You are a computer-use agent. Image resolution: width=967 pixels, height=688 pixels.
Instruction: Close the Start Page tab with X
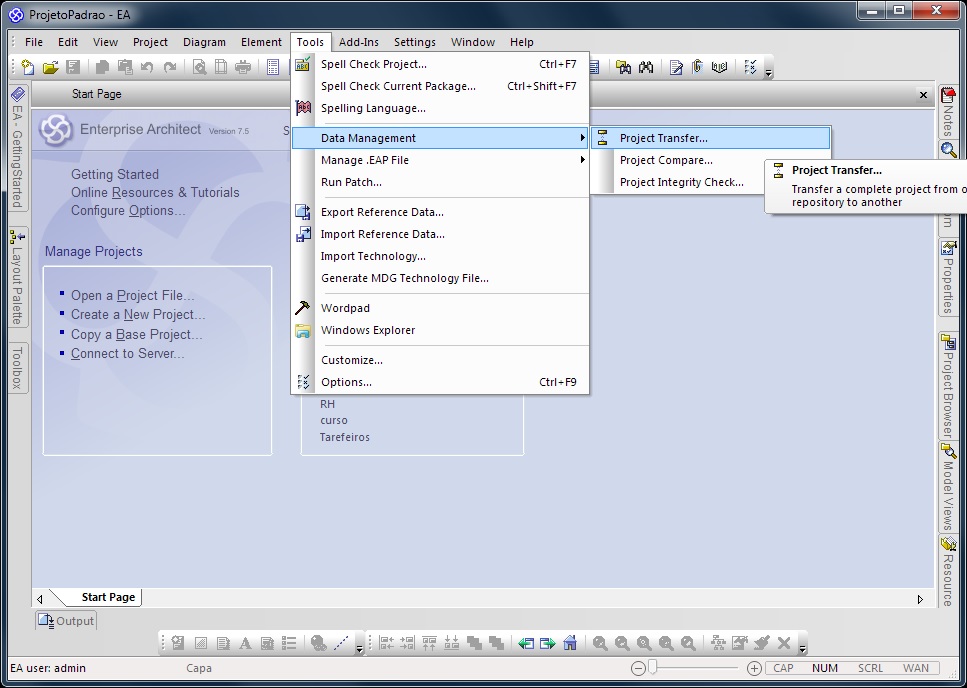pos(923,94)
